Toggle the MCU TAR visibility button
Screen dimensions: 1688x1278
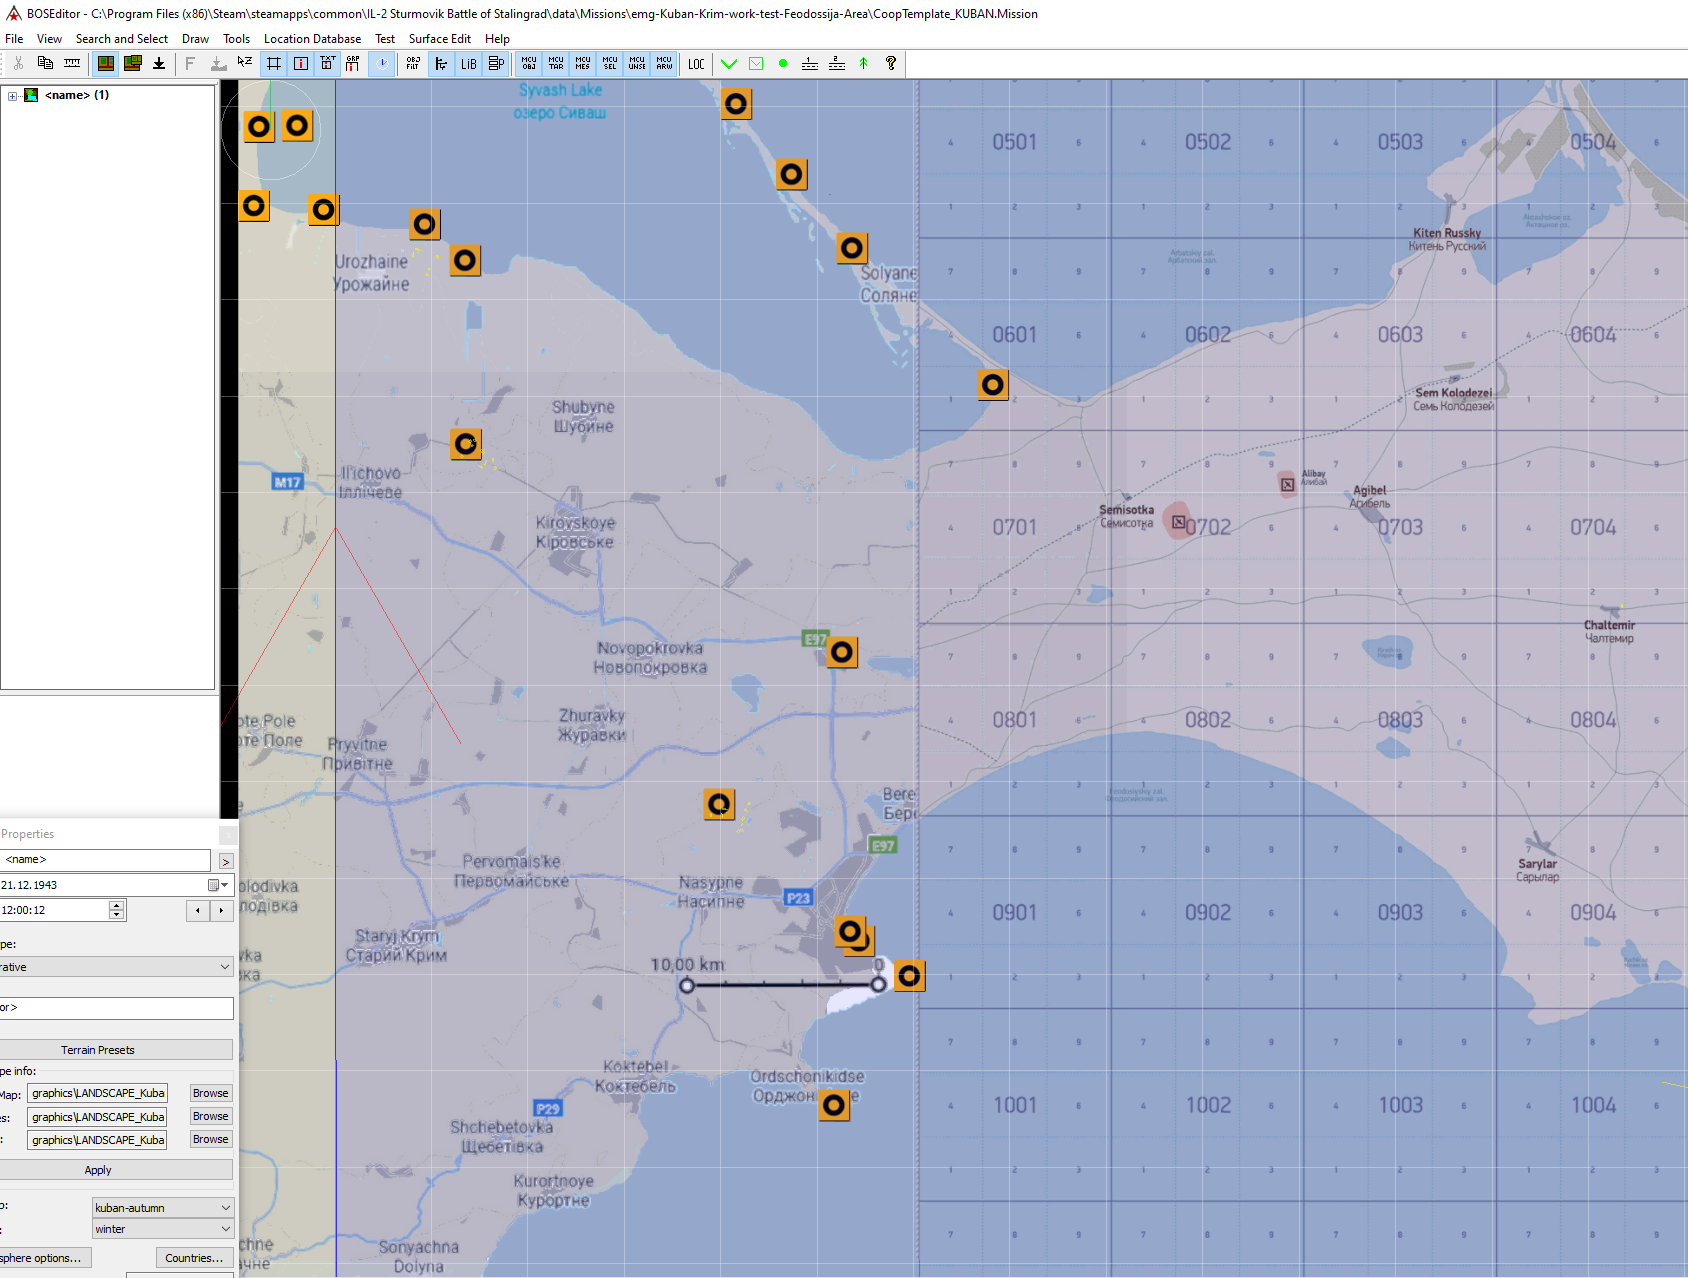pos(556,63)
